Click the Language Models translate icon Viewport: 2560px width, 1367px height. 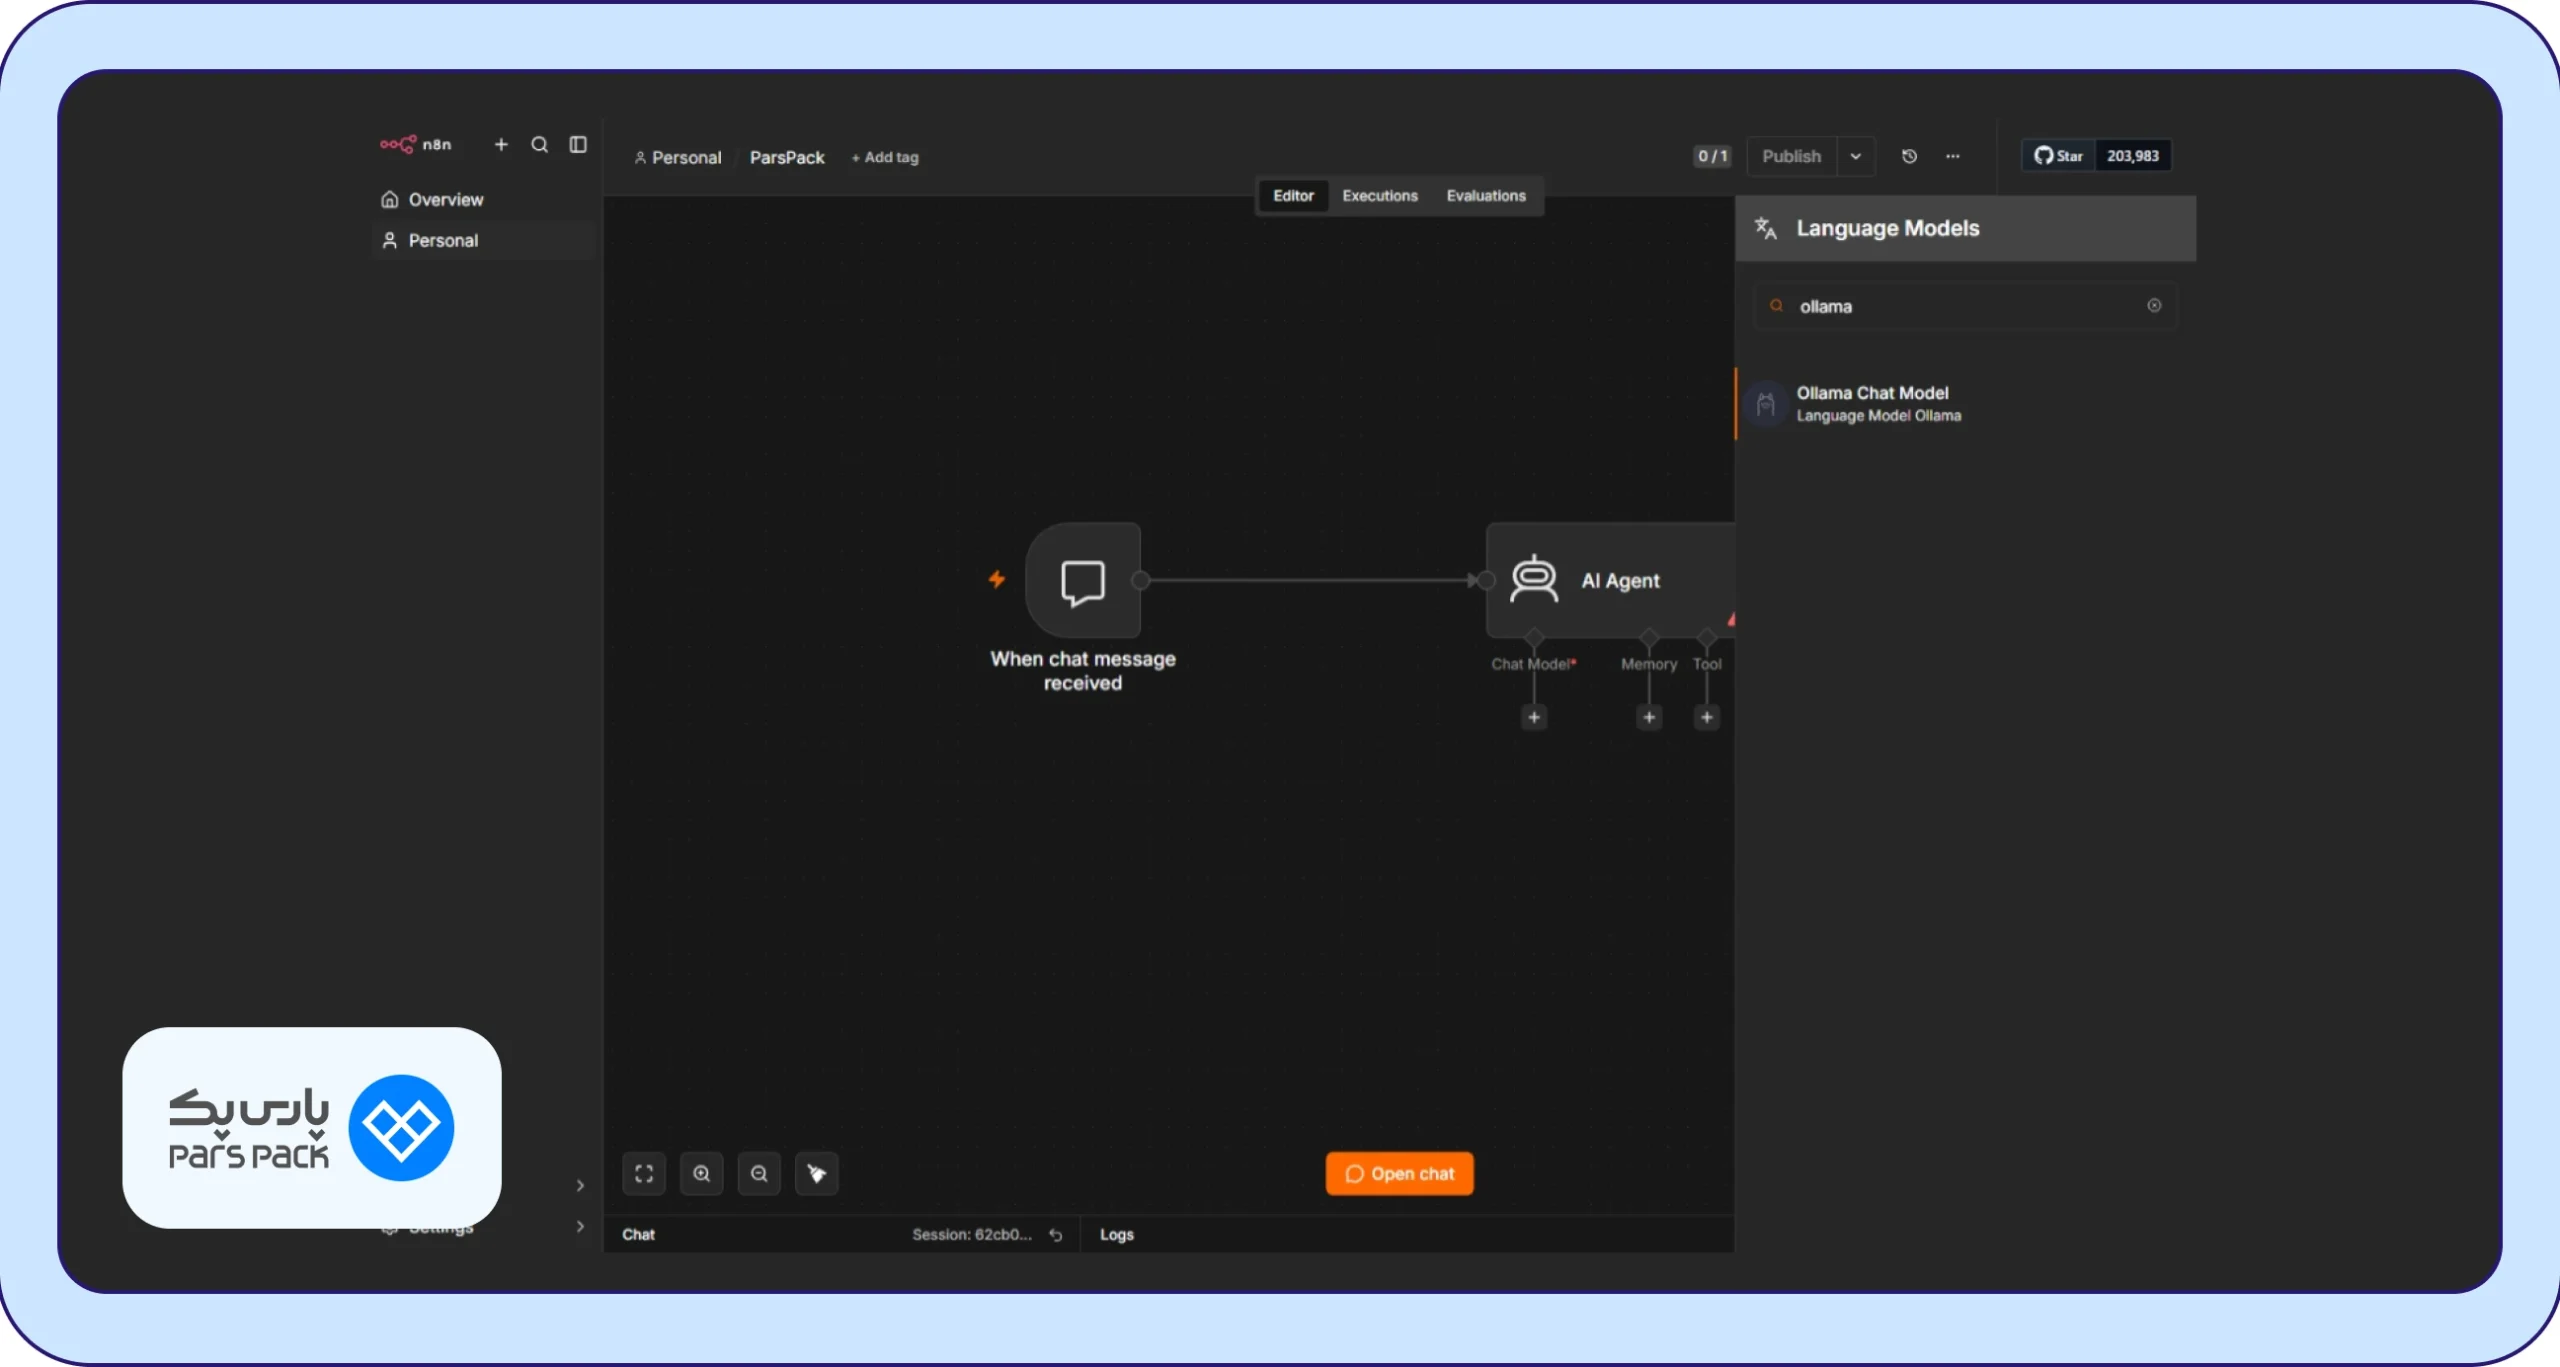point(1766,229)
